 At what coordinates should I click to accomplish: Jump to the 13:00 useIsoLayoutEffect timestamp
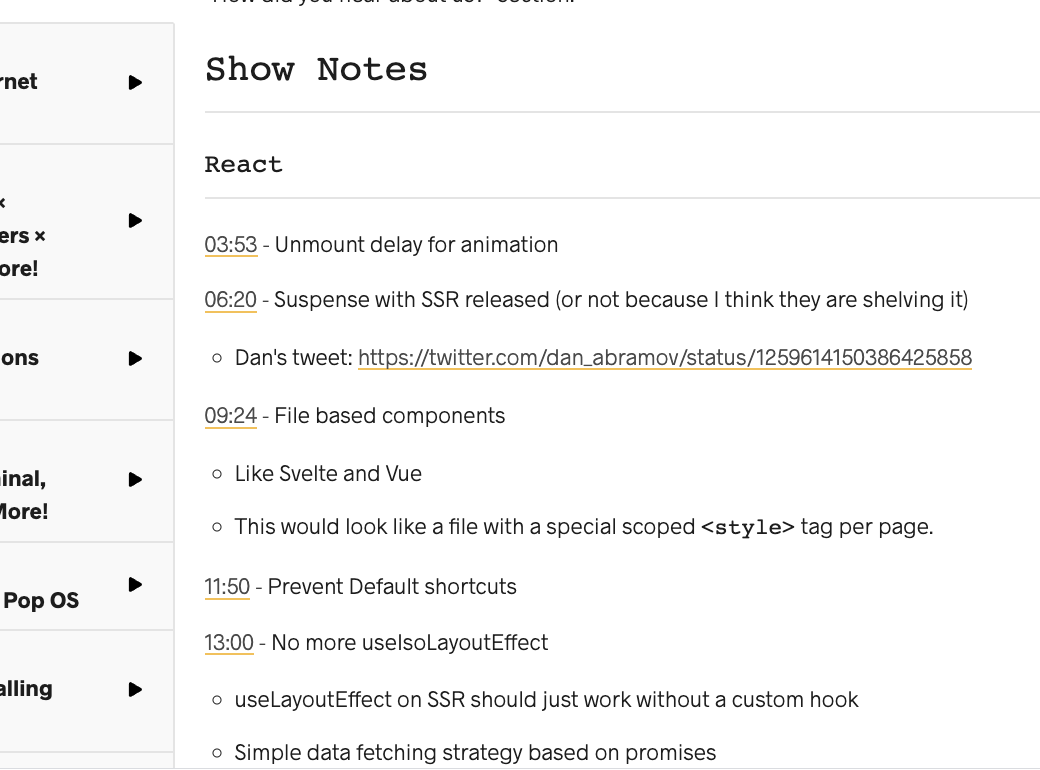pyautogui.click(x=227, y=643)
